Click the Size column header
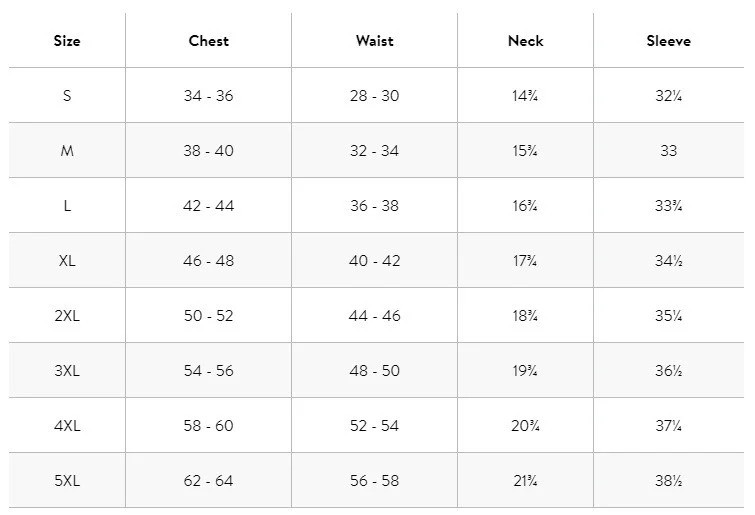The height and width of the screenshot is (515, 755). (x=67, y=41)
